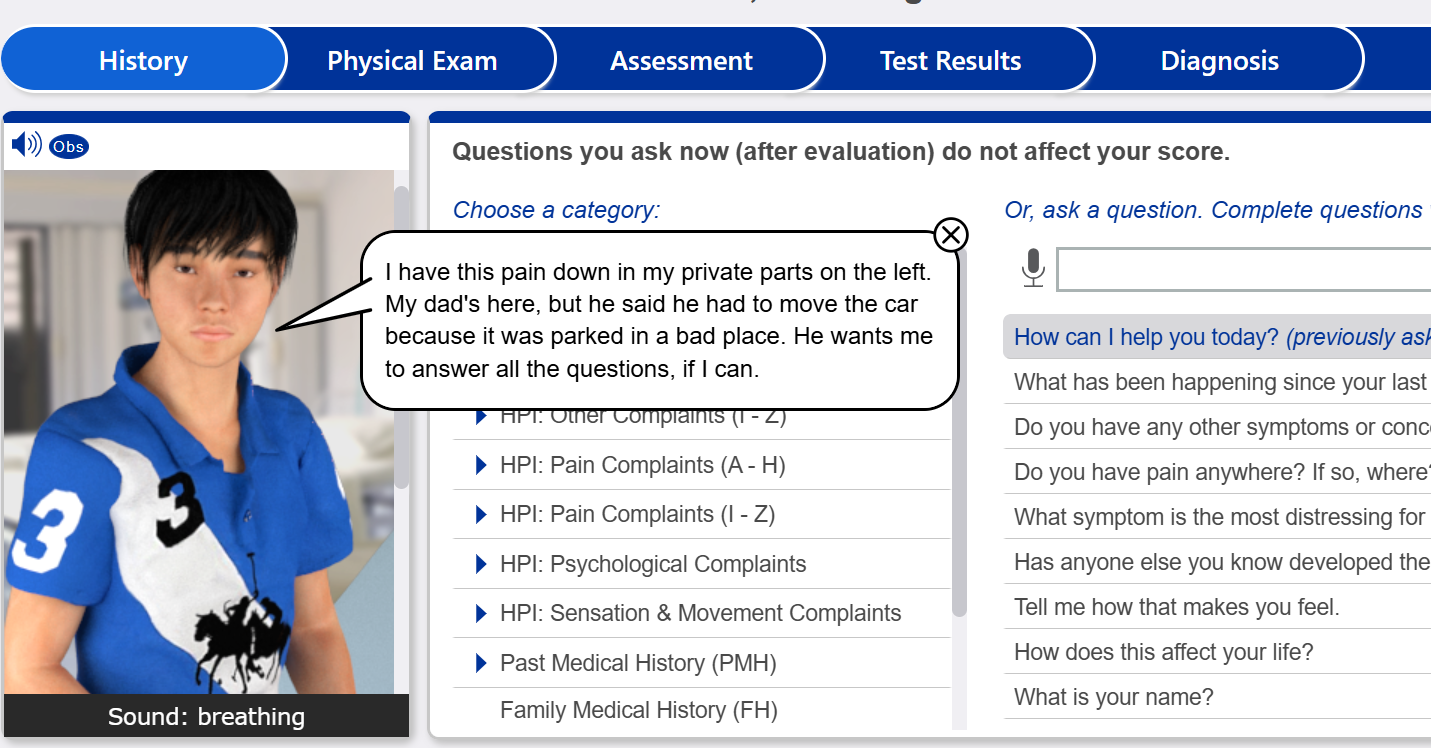Close the patient speech bubble

[x=950, y=235]
